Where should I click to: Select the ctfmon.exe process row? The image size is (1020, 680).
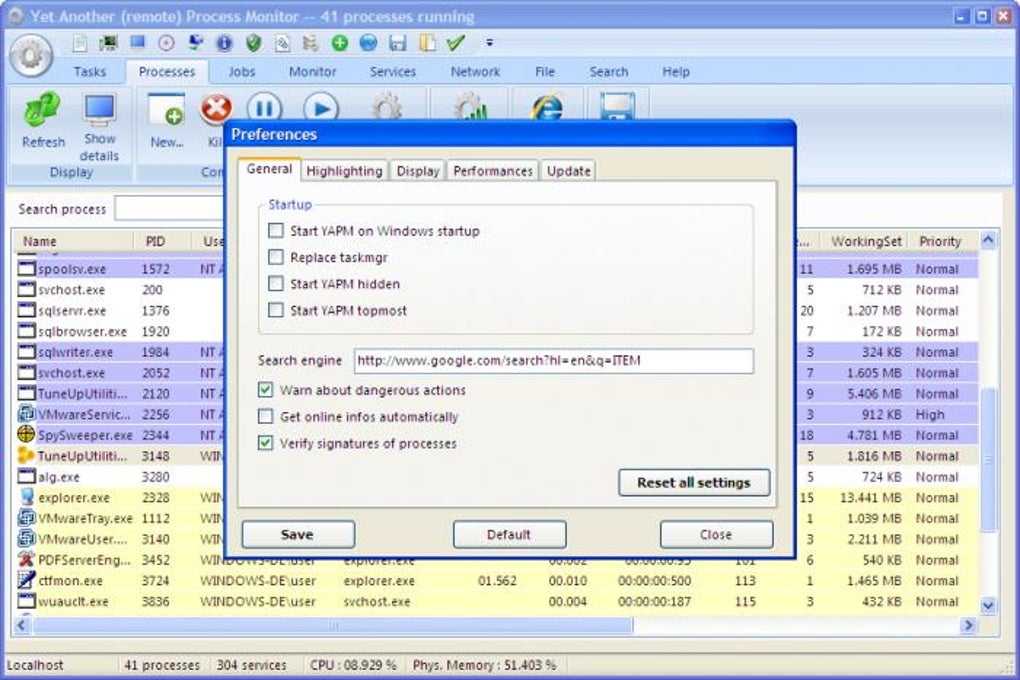(496, 580)
